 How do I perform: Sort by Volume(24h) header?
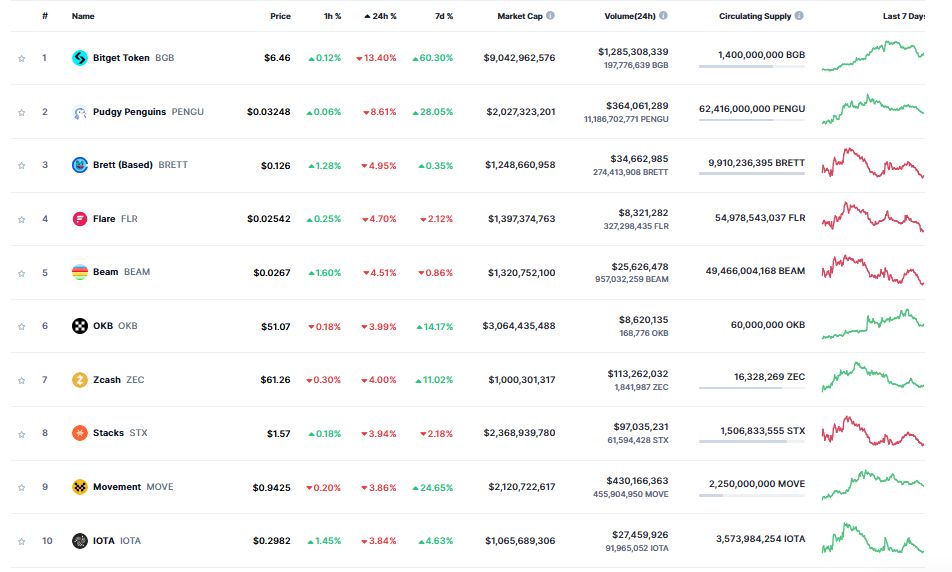pos(630,16)
